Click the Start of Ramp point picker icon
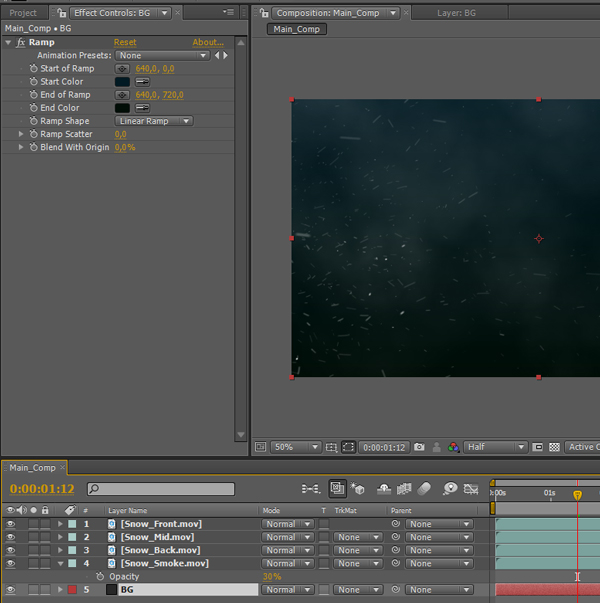Image resolution: width=600 pixels, height=603 pixels. [122, 69]
